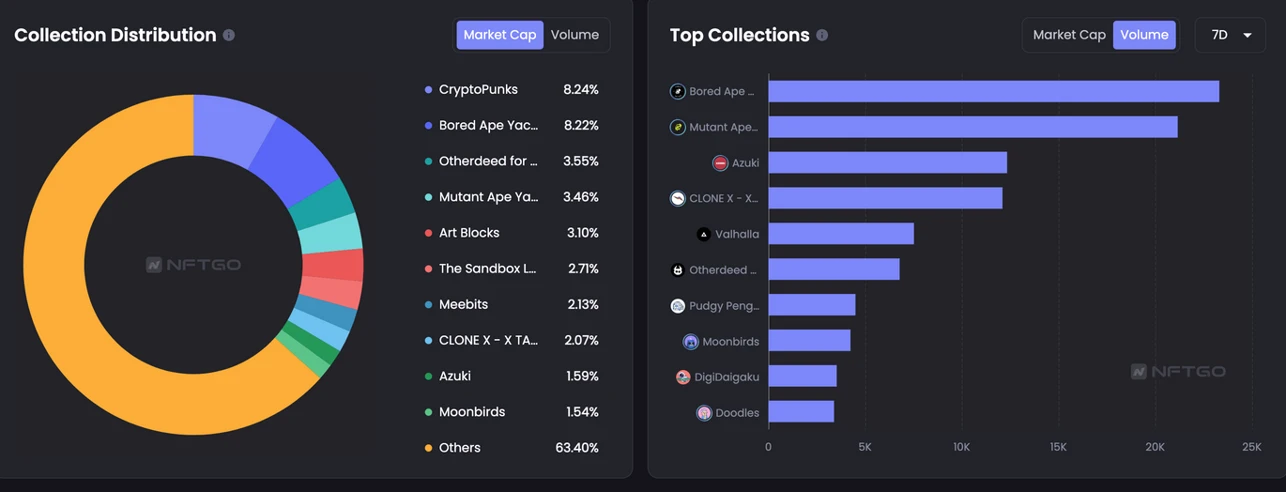Viewport: 1286px width, 492px height.
Task: Click the Doodles collection avatar icon
Action: (x=703, y=413)
